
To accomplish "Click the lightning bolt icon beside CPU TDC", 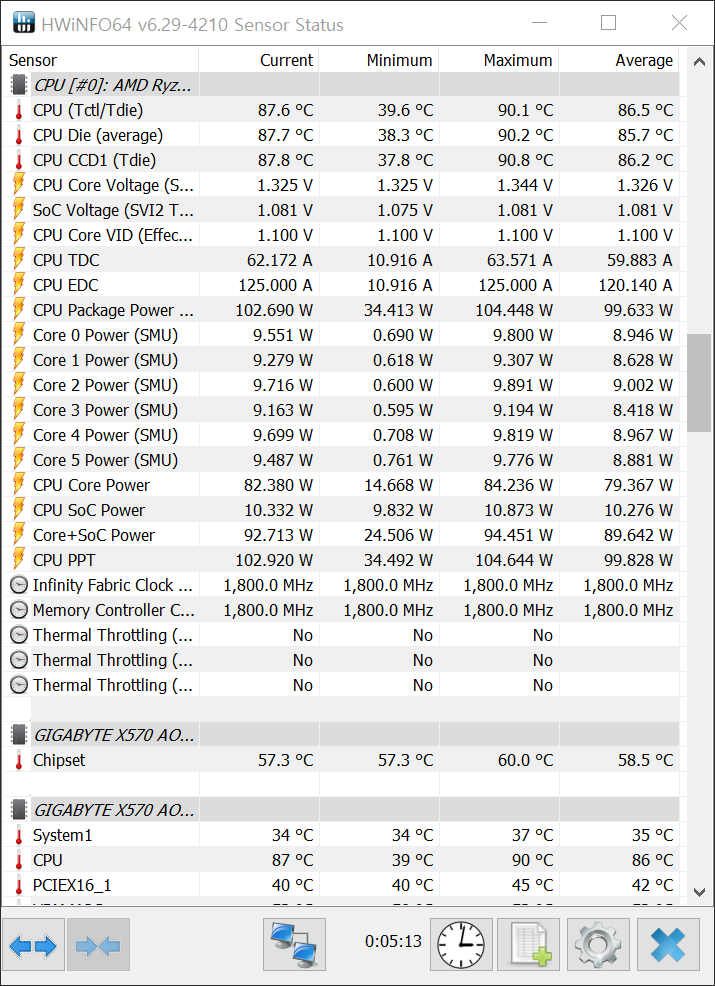I will [x=17, y=260].
